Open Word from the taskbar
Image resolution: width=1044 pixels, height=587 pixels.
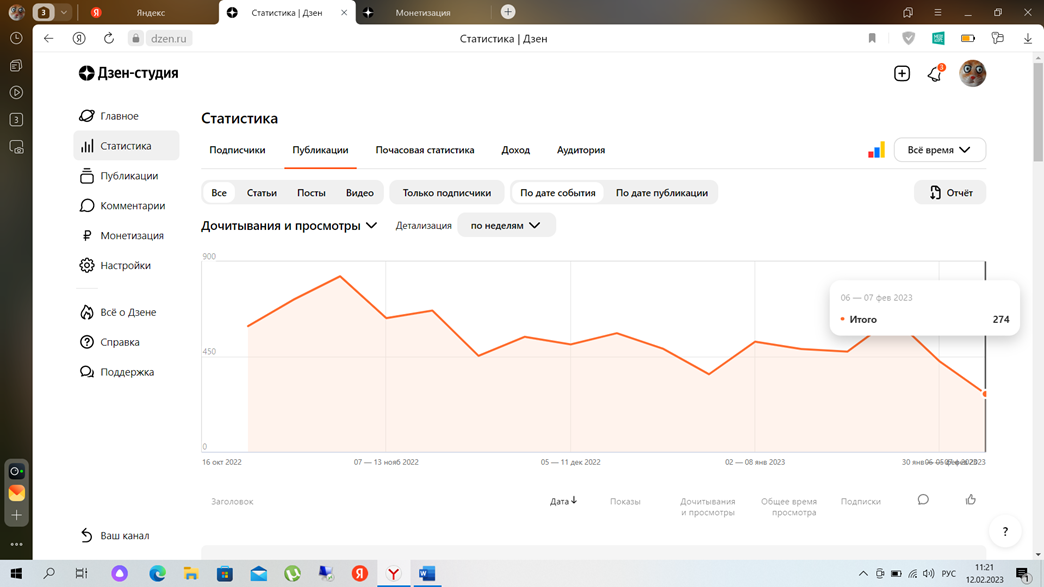tap(427, 573)
